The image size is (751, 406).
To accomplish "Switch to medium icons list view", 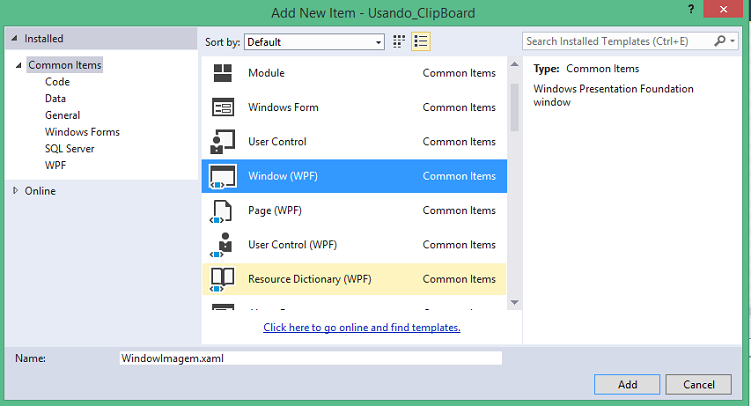I will point(421,42).
